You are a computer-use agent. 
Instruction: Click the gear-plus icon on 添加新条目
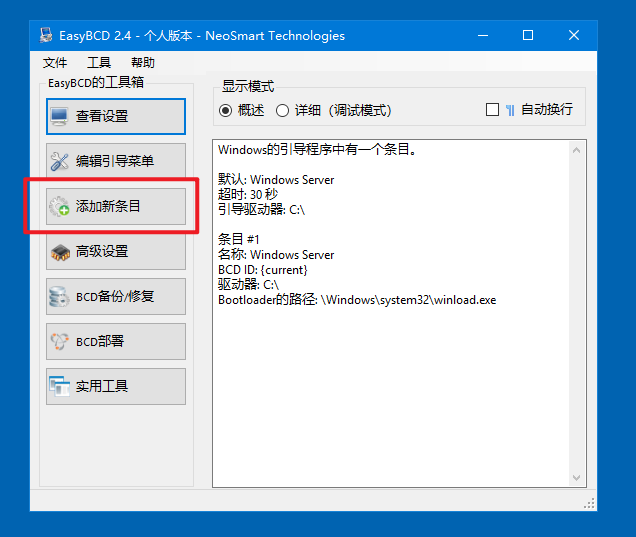(x=59, y=206)
